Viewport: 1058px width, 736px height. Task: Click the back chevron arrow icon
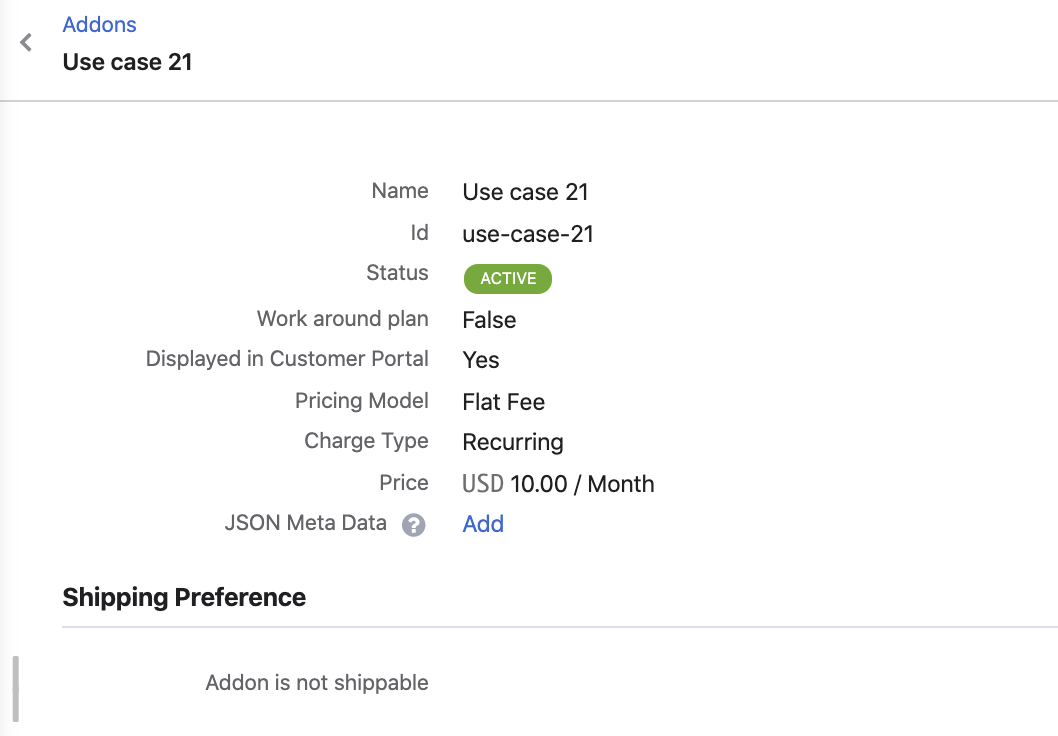[x=26, y=43]
